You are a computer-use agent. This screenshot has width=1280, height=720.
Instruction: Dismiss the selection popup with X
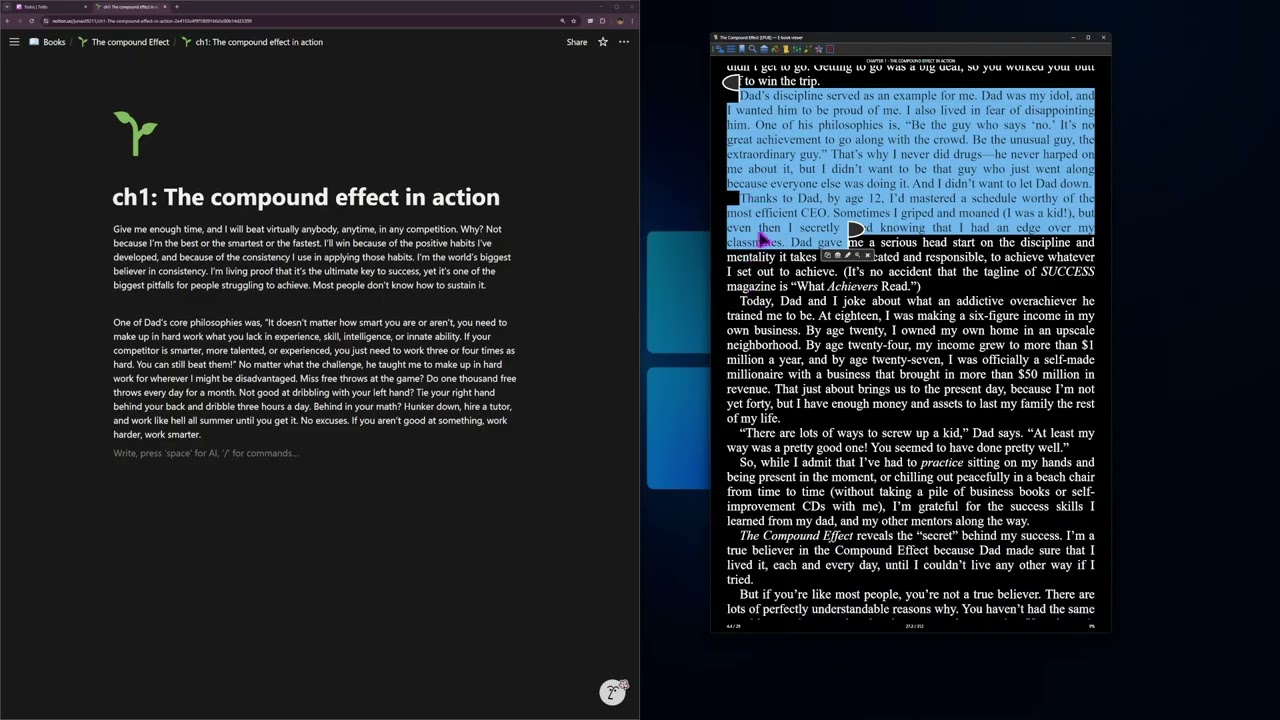(868, 255)
